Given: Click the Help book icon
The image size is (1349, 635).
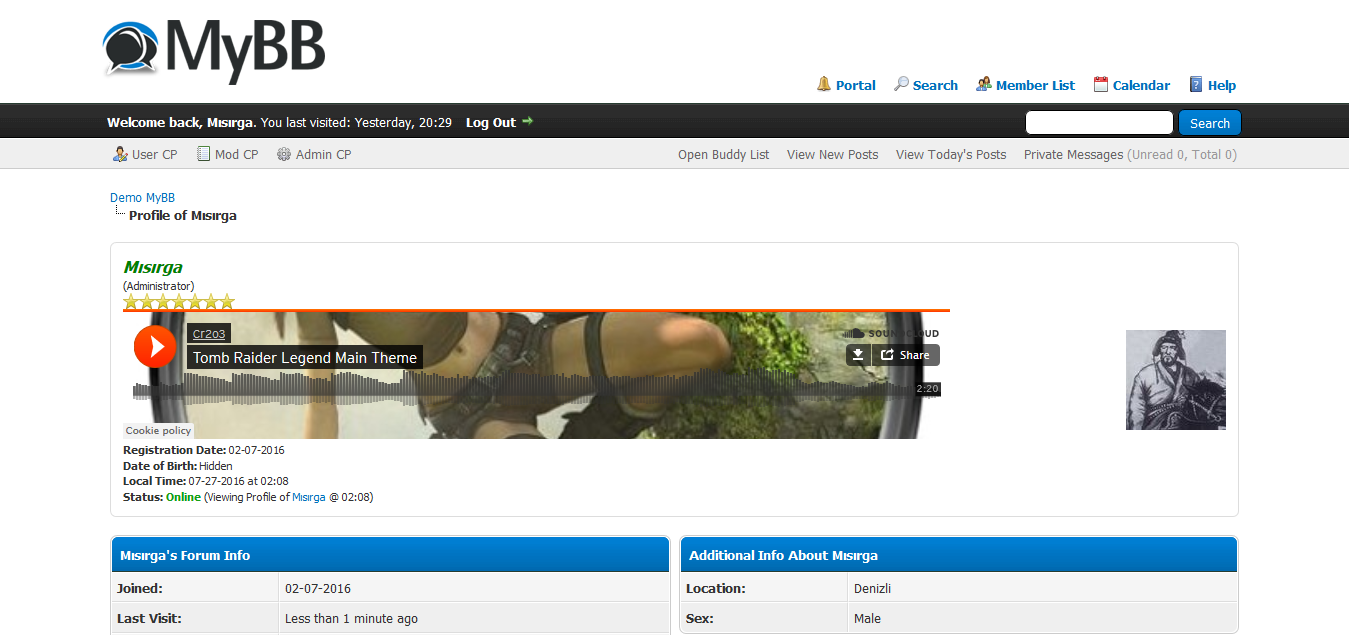Looking at the screenshot, I should pyautogui.click(x=1196, y=85).
